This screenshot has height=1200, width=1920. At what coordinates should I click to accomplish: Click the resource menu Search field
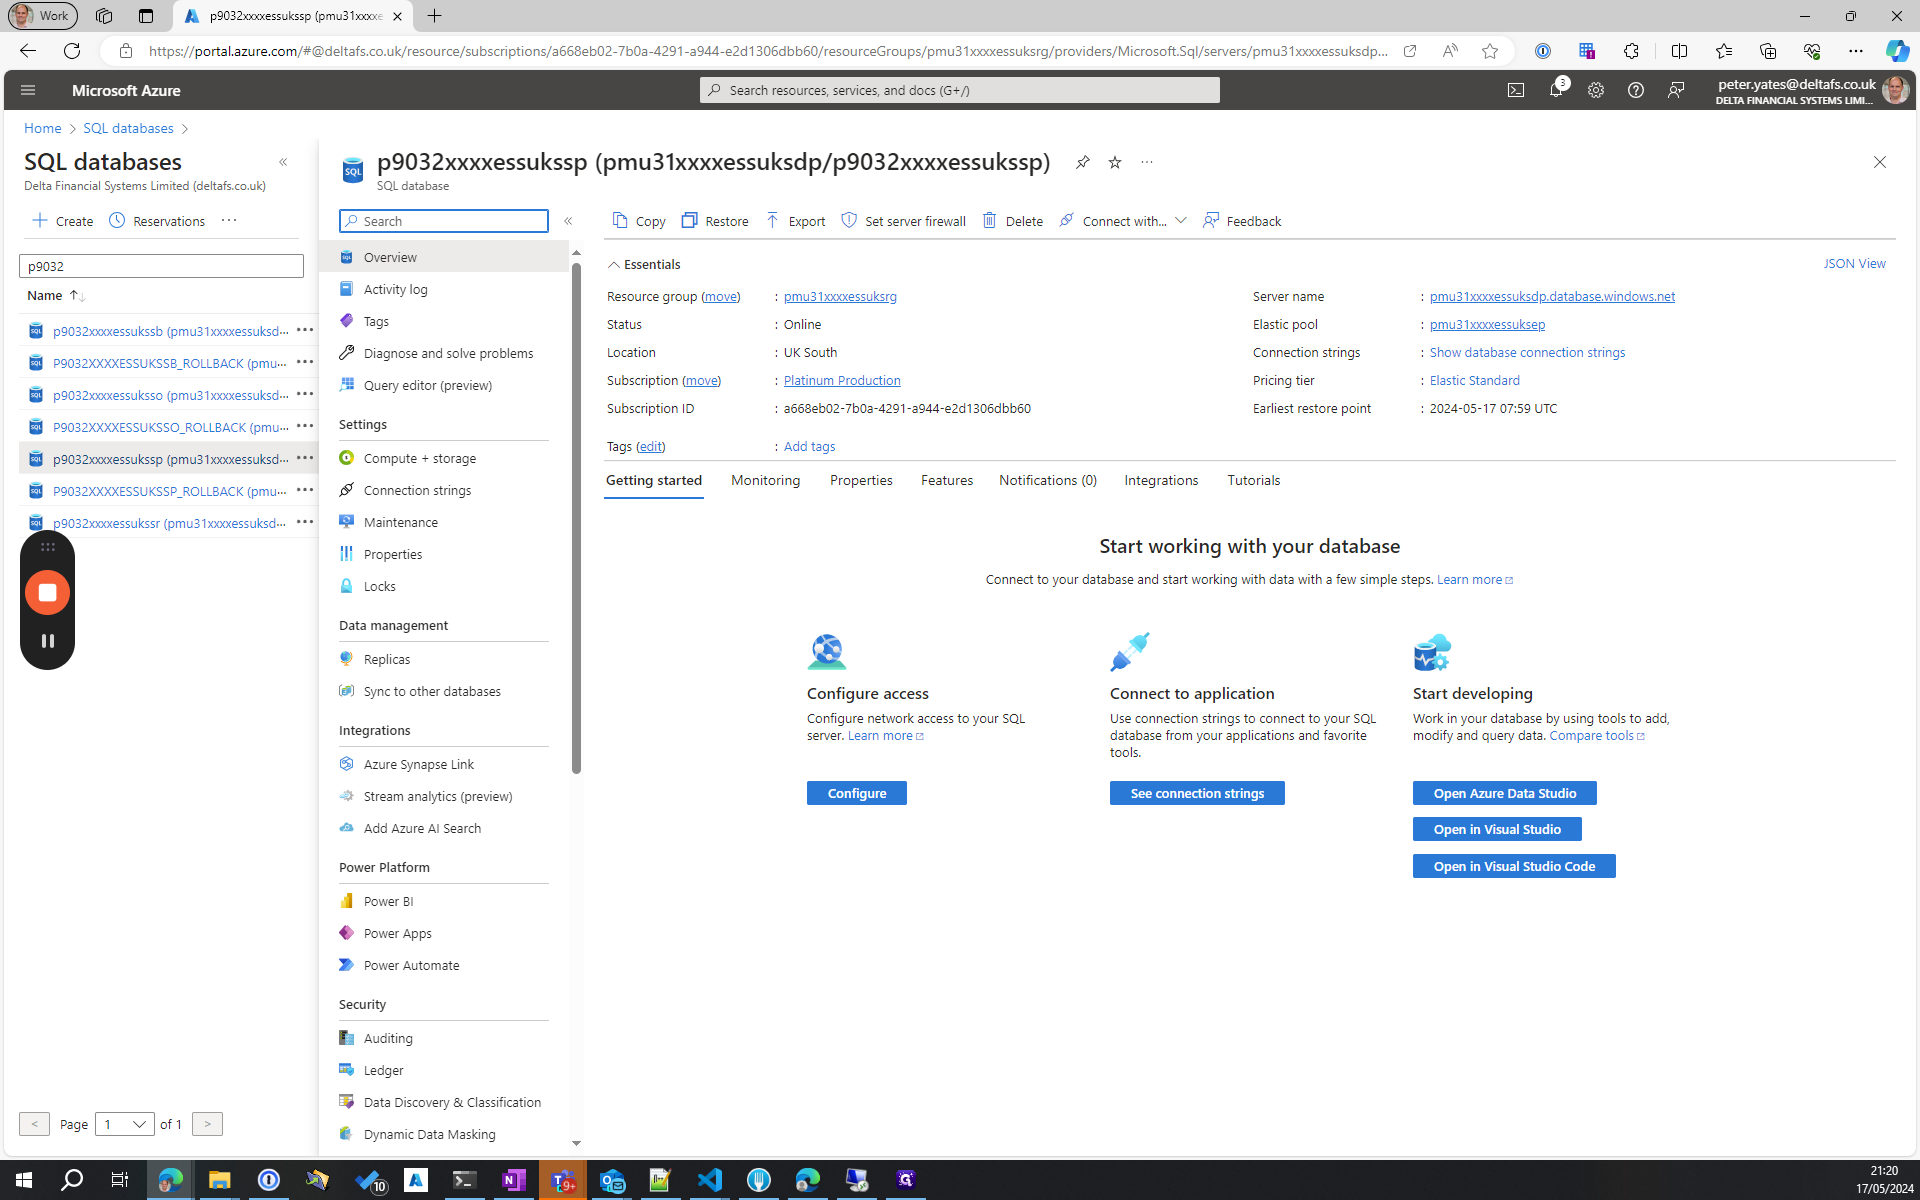pyautogui.click(x=444, y=221)
